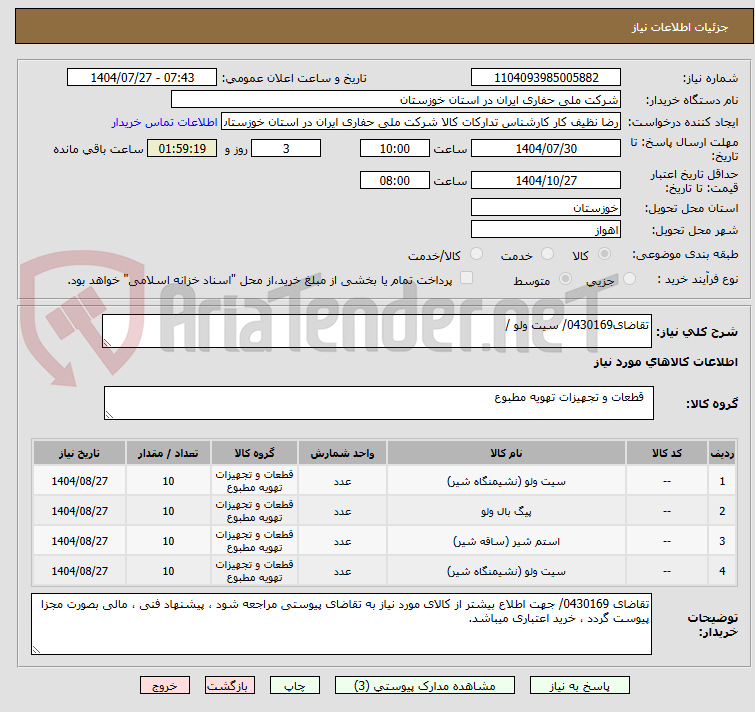The image size is (755, 712).
Task: Select the کالا radio button
Action: 604,254
